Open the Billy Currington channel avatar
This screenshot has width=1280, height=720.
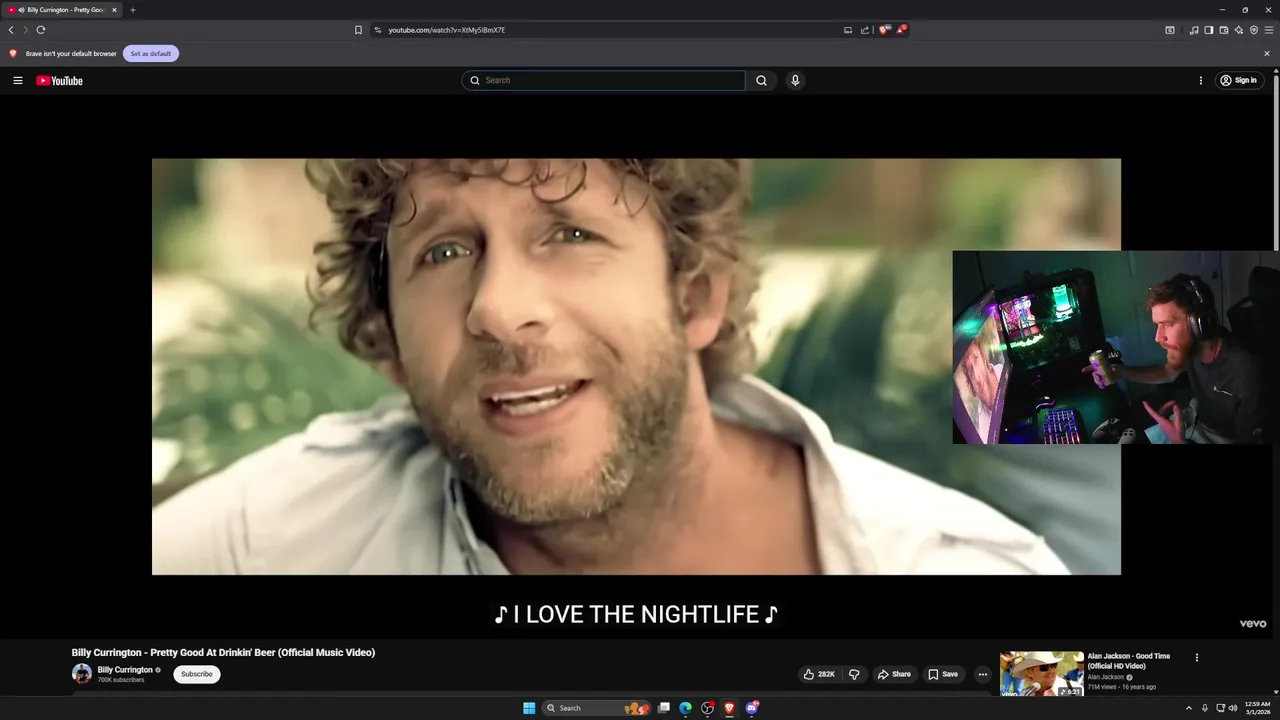pos(82,674)
